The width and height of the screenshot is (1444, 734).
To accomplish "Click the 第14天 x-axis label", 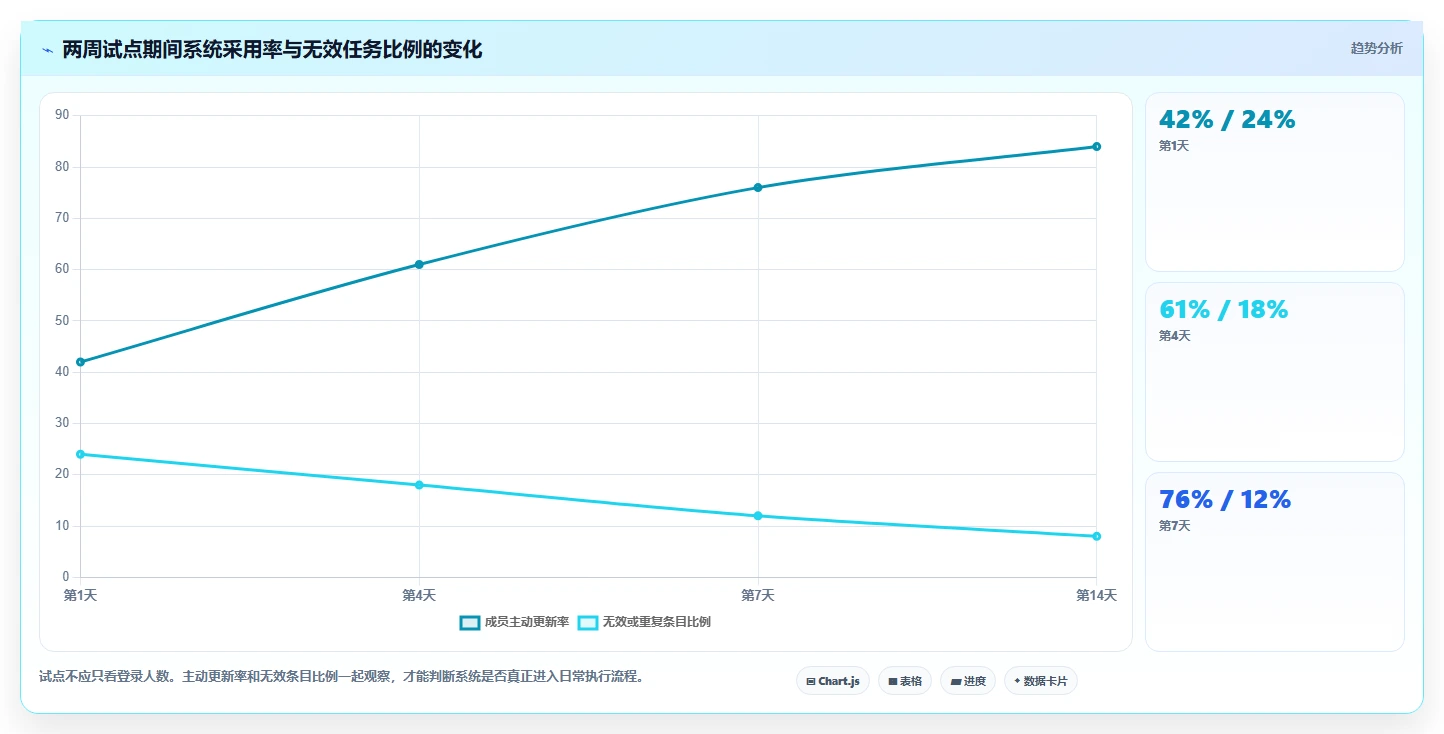I will click(x=1096, y=595).
